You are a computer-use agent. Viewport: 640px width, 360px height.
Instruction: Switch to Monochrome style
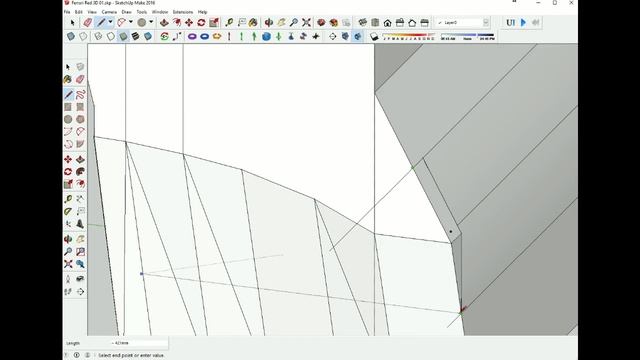click(147, 36)
